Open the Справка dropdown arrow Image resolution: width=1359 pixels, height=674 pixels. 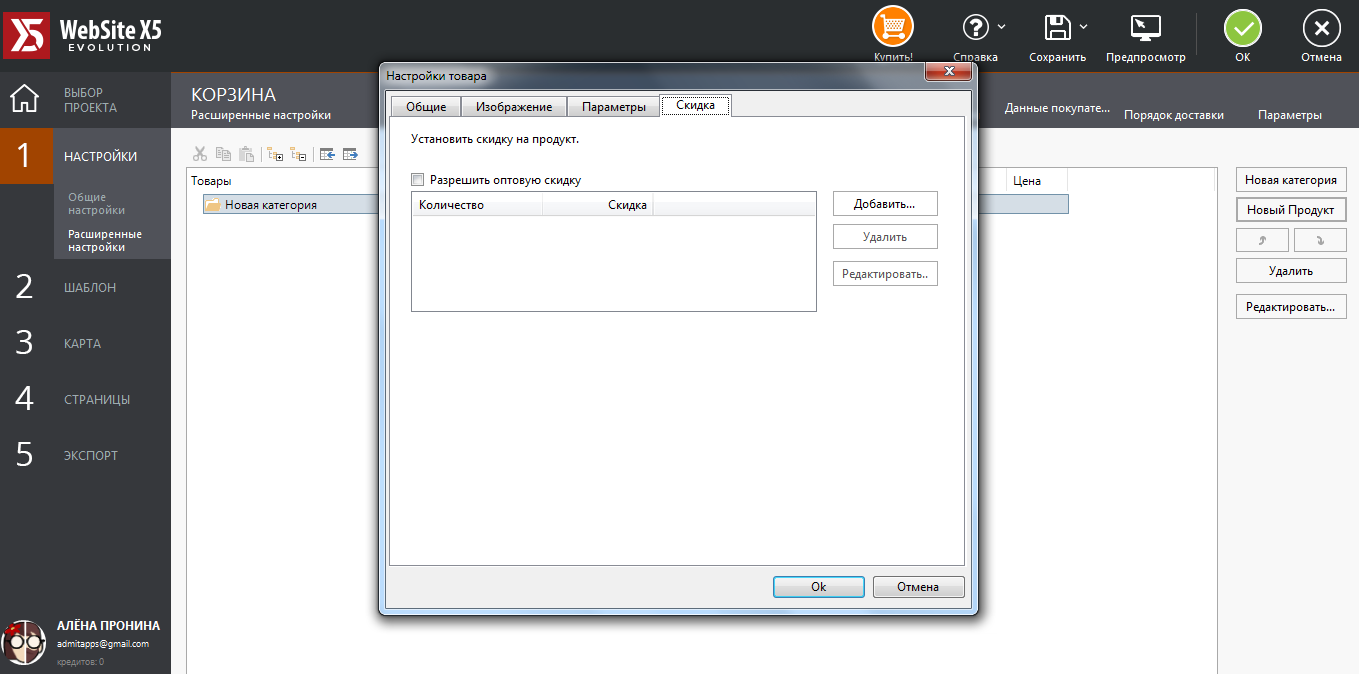click(x=1002, y=27)
